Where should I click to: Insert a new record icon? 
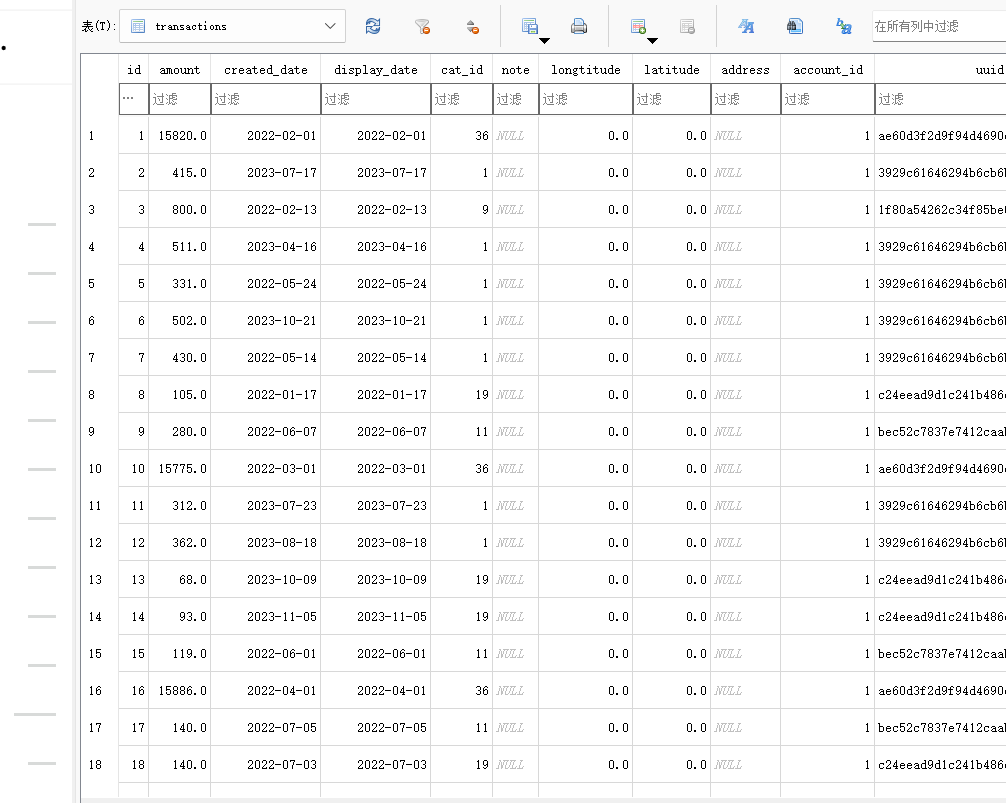638,26
